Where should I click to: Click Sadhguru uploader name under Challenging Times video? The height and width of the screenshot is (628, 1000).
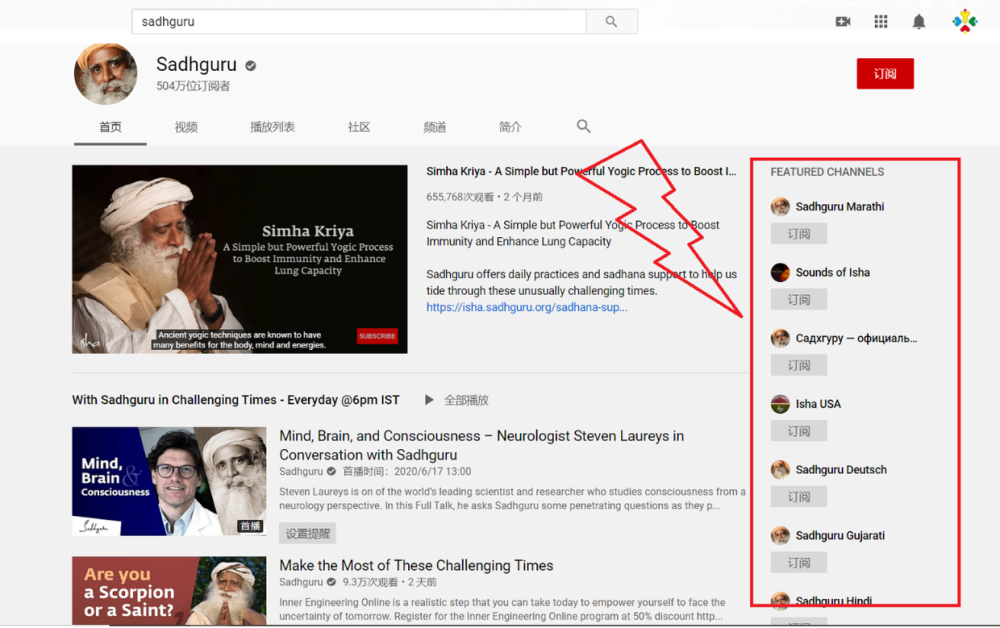click(x=301, y=582)
